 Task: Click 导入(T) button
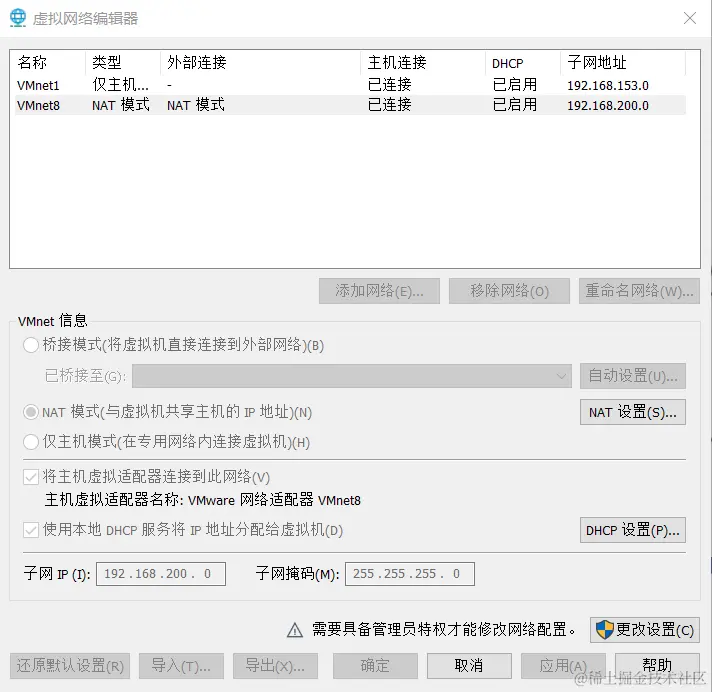[x=181, y=666]
